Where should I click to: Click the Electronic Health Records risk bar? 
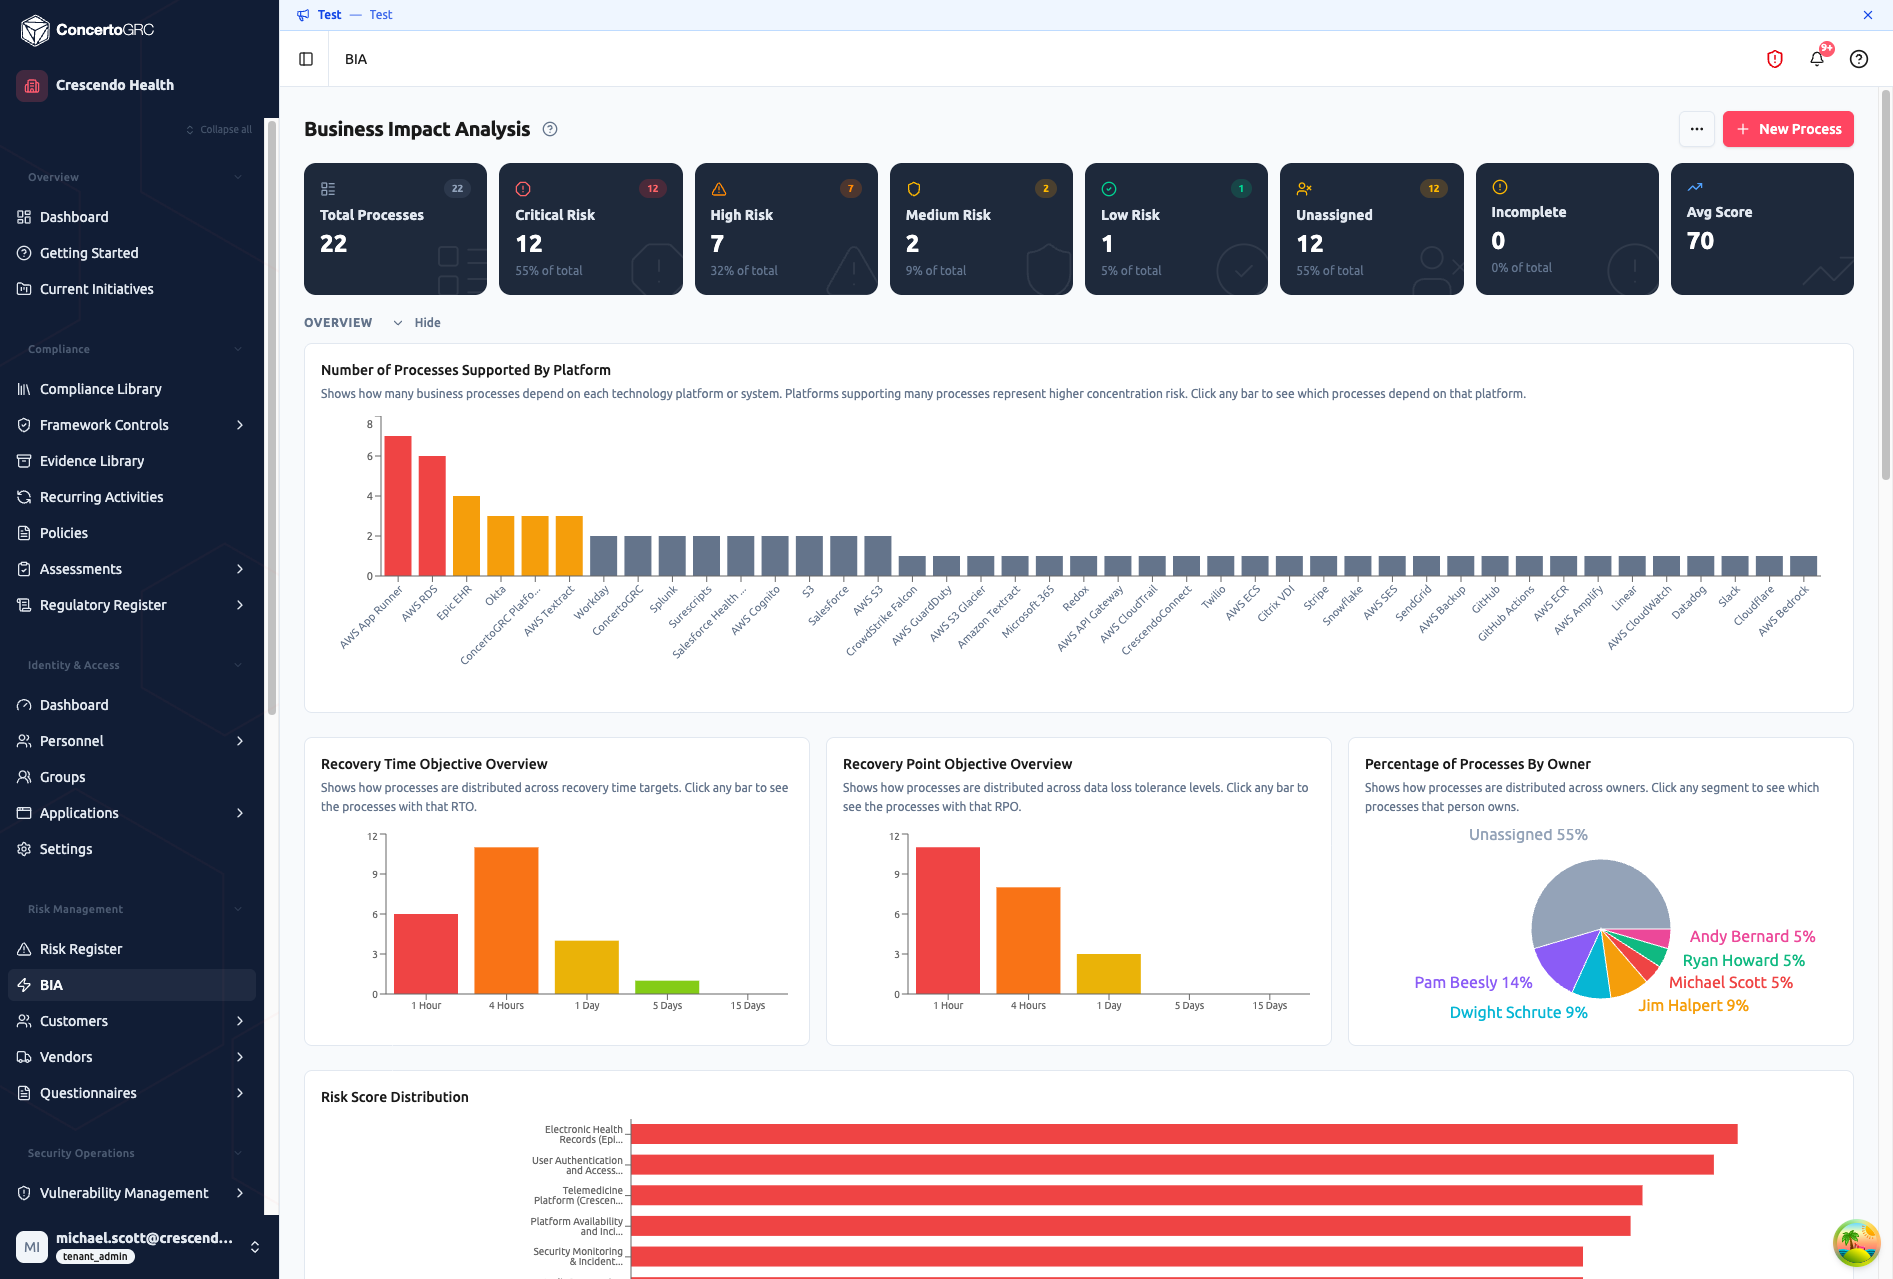[x=1184, y=1134]
